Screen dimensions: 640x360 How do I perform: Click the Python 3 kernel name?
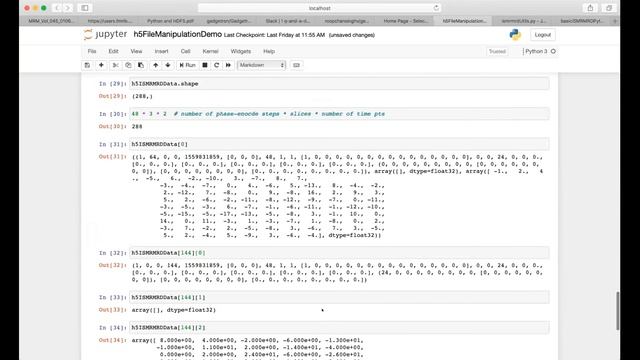pyautogui.click(x=536, y=51)
